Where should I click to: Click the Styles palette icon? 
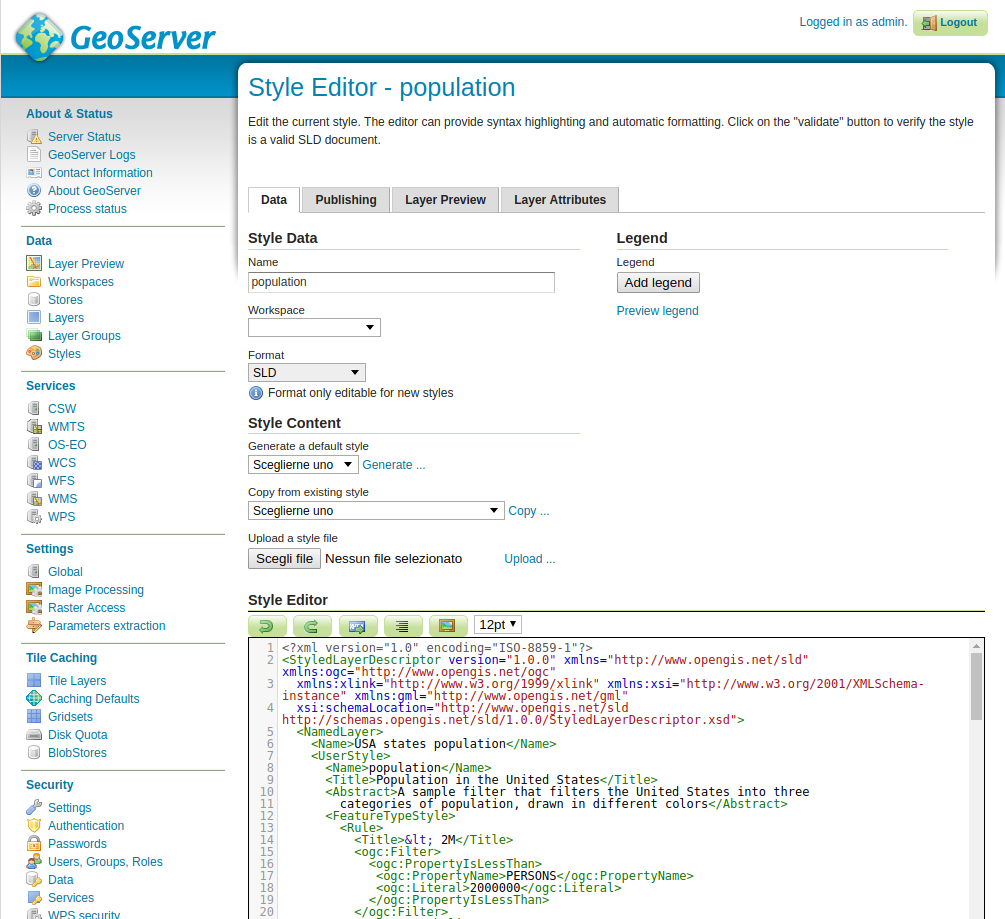coord(34,353)
